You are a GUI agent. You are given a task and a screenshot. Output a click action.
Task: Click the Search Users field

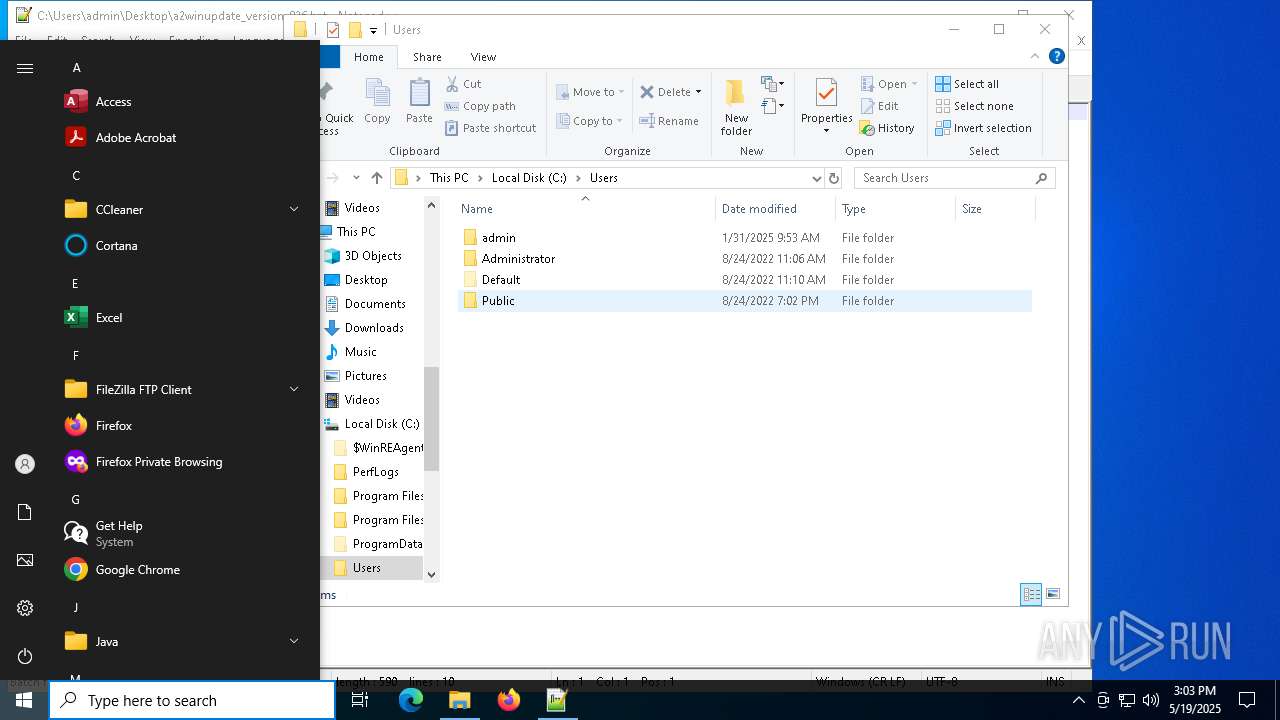pyautogui.click(x=954, y=178)
